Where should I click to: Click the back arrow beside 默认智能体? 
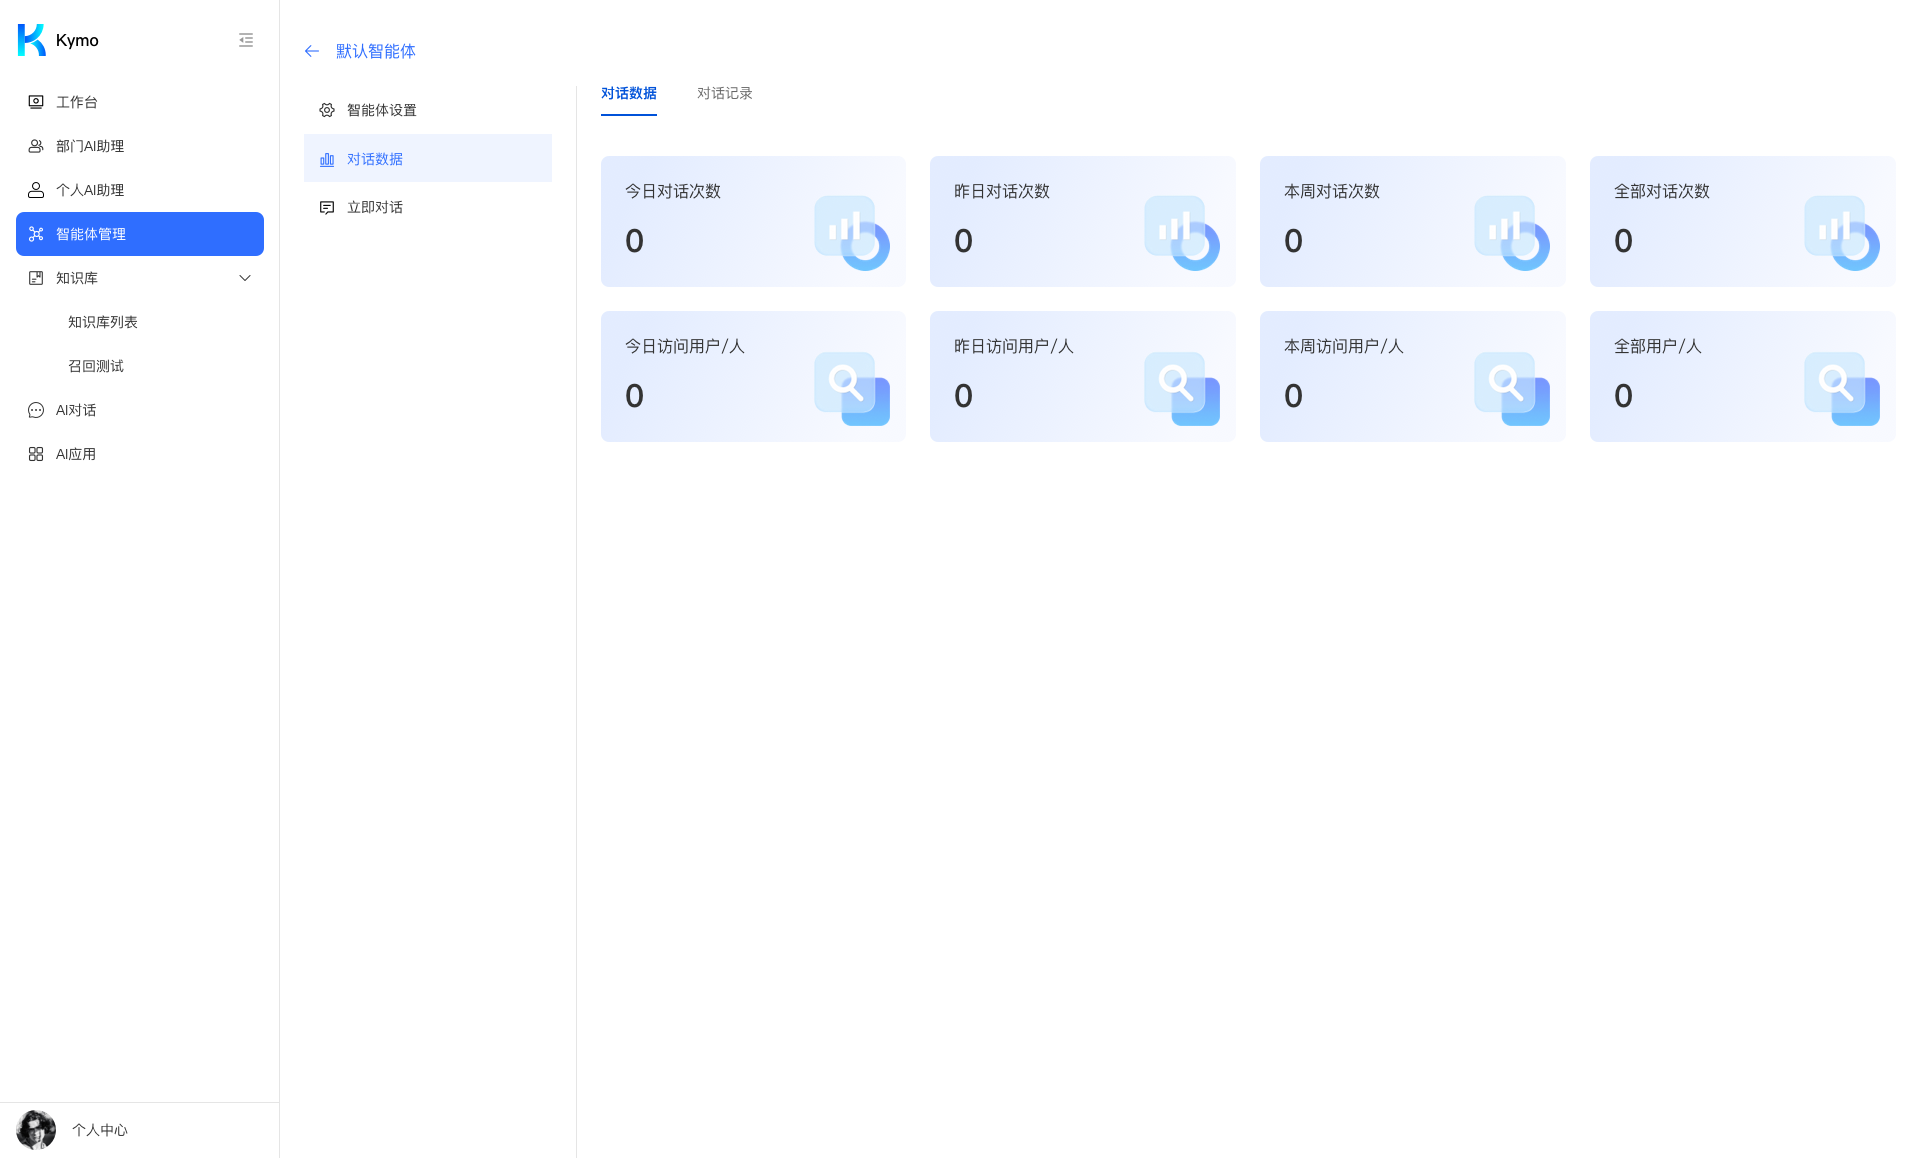pos(312,51)
